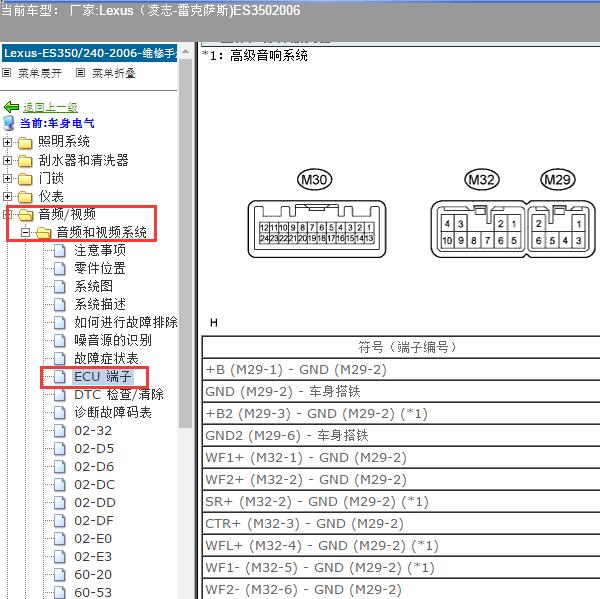Open the ECU 端子 page
The image size is (600, 599).
click(x=102, y=376)
